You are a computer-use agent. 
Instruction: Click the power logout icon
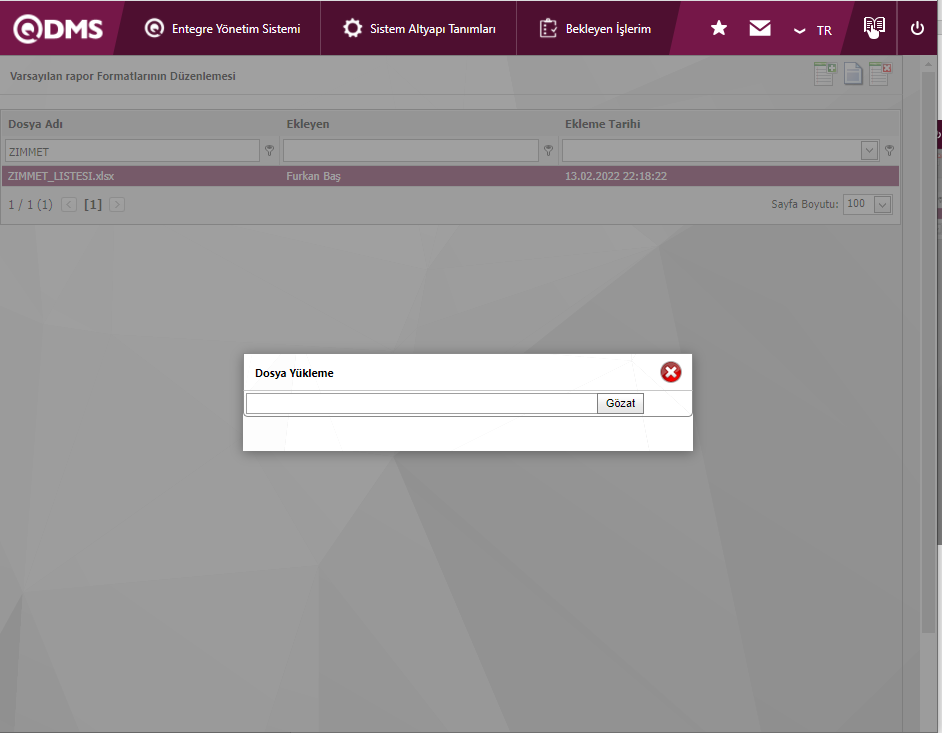pyautogui.click(x=917, y=28)
